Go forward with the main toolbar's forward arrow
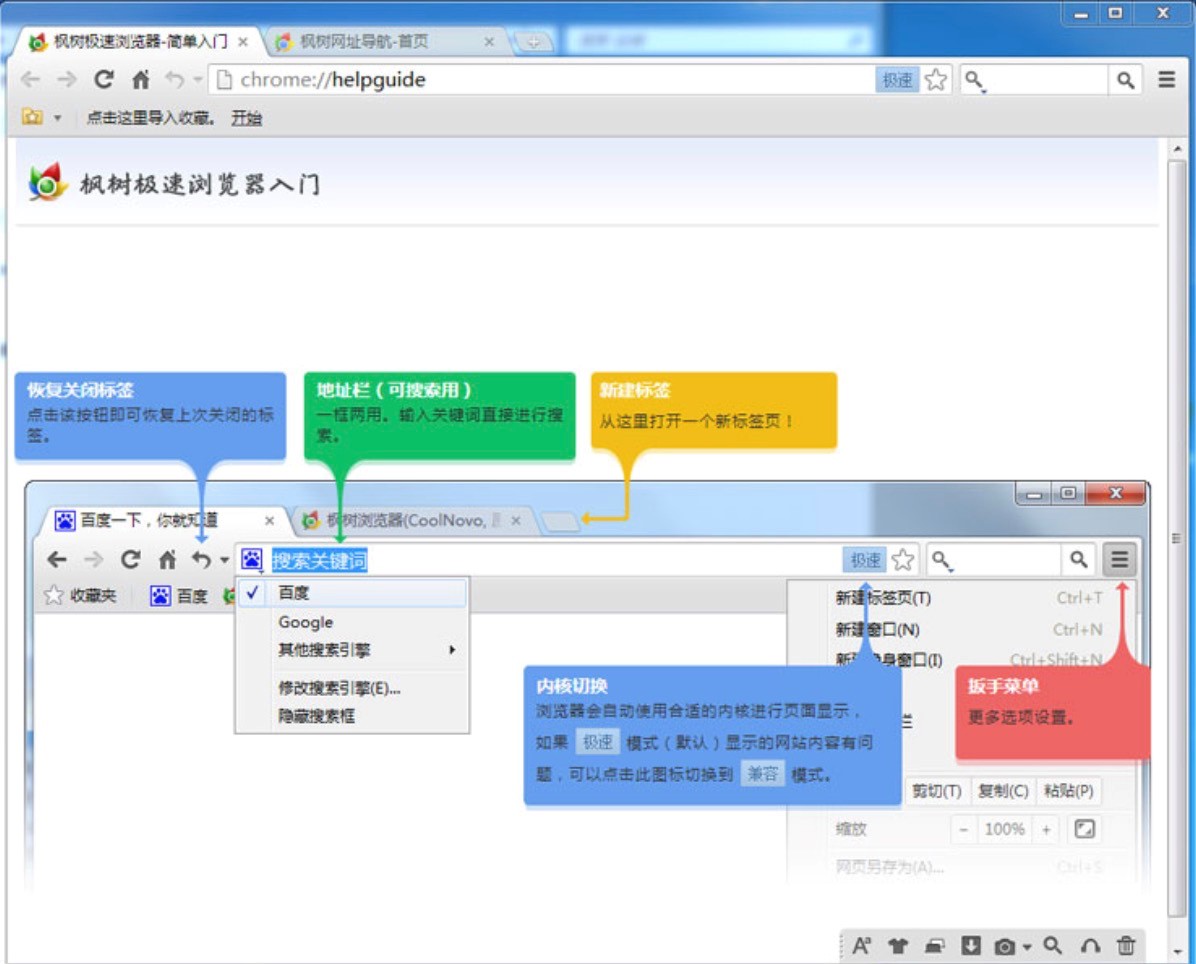Screen dimensions: 1196x964 coord(67,79)
